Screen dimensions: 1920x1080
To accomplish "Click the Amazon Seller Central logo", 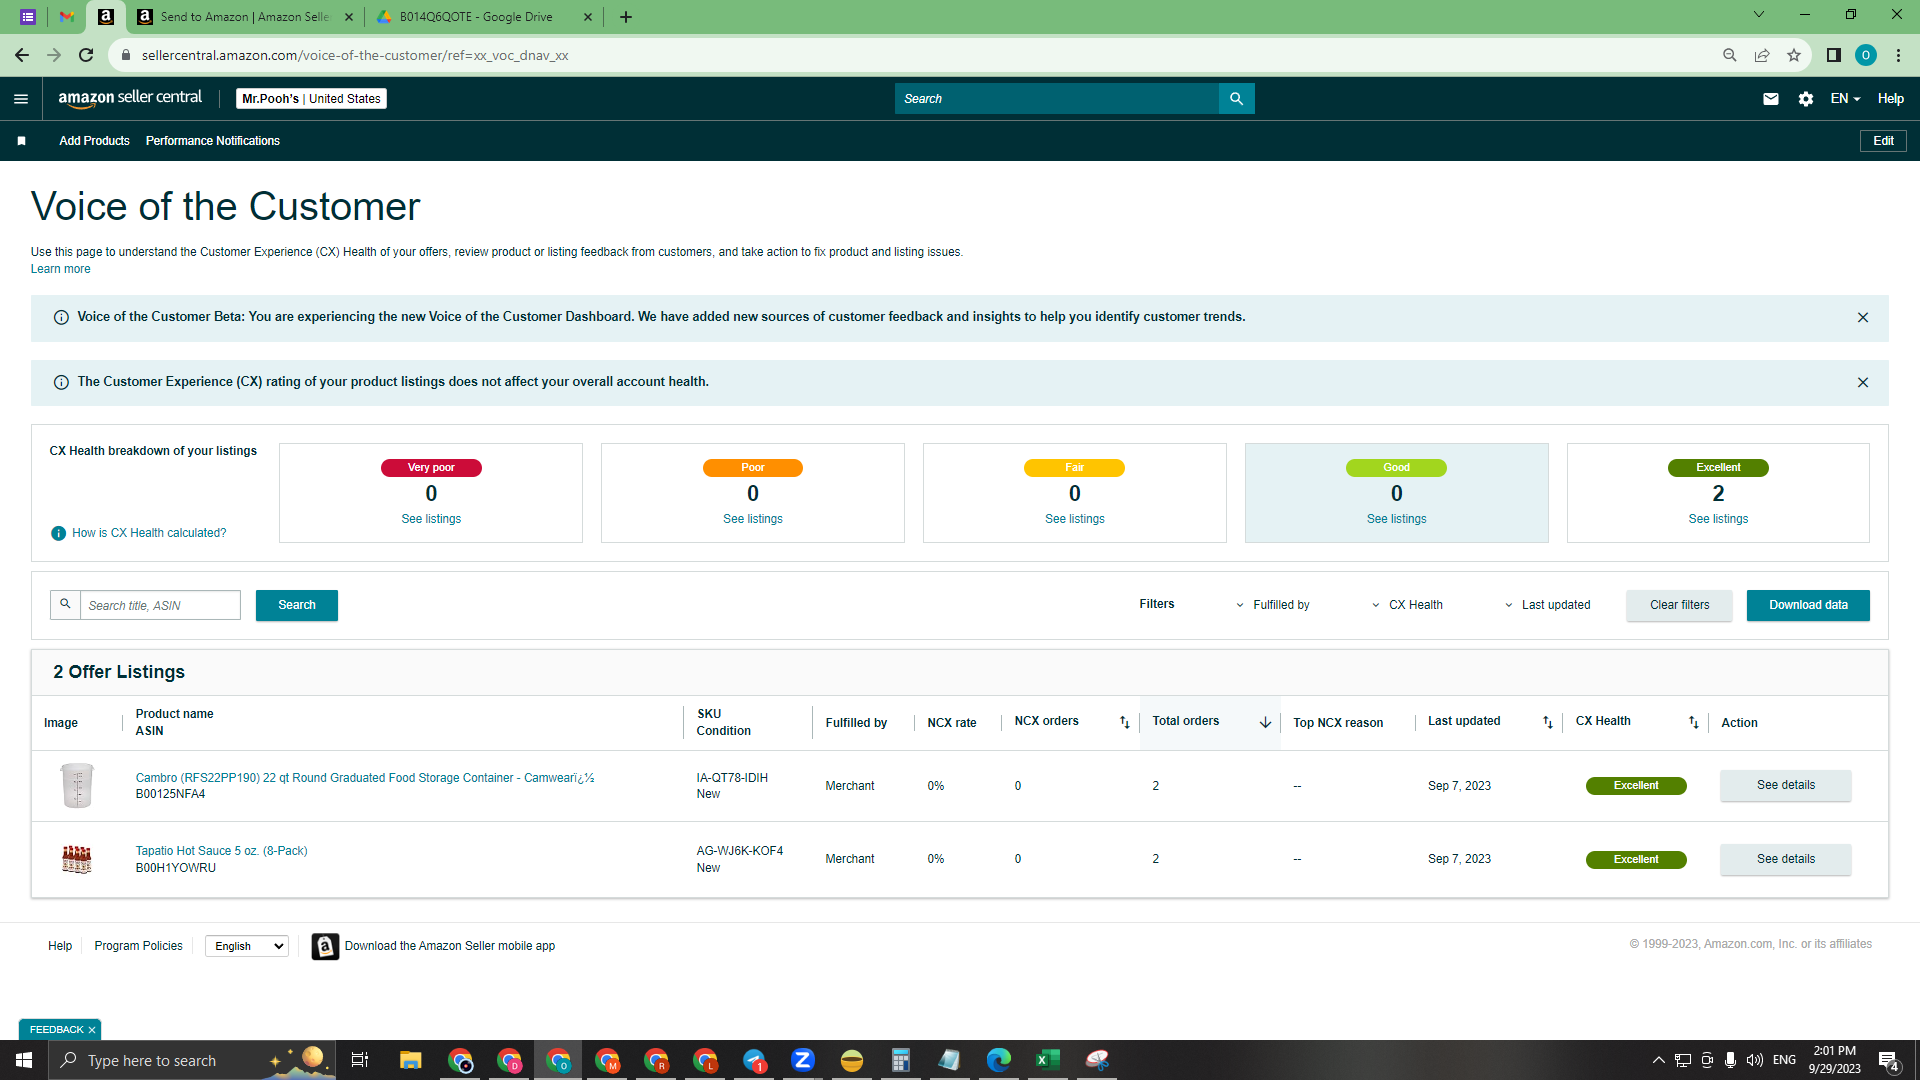I will tap(130, 98).
